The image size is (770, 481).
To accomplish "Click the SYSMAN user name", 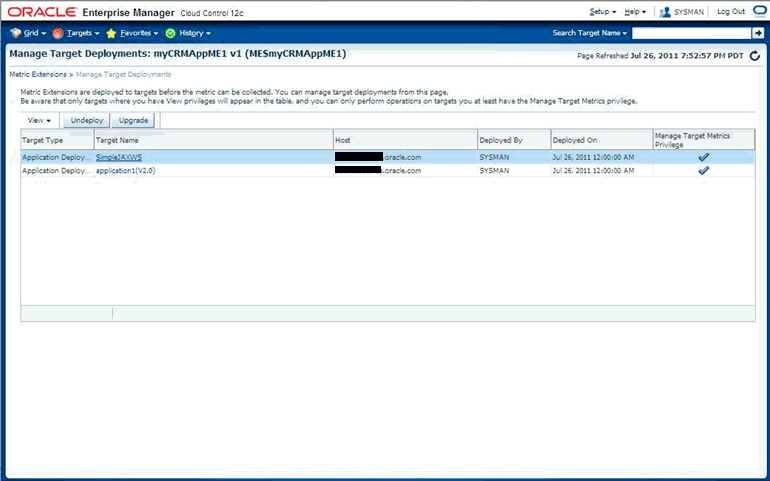I will [x=688, y=12].
